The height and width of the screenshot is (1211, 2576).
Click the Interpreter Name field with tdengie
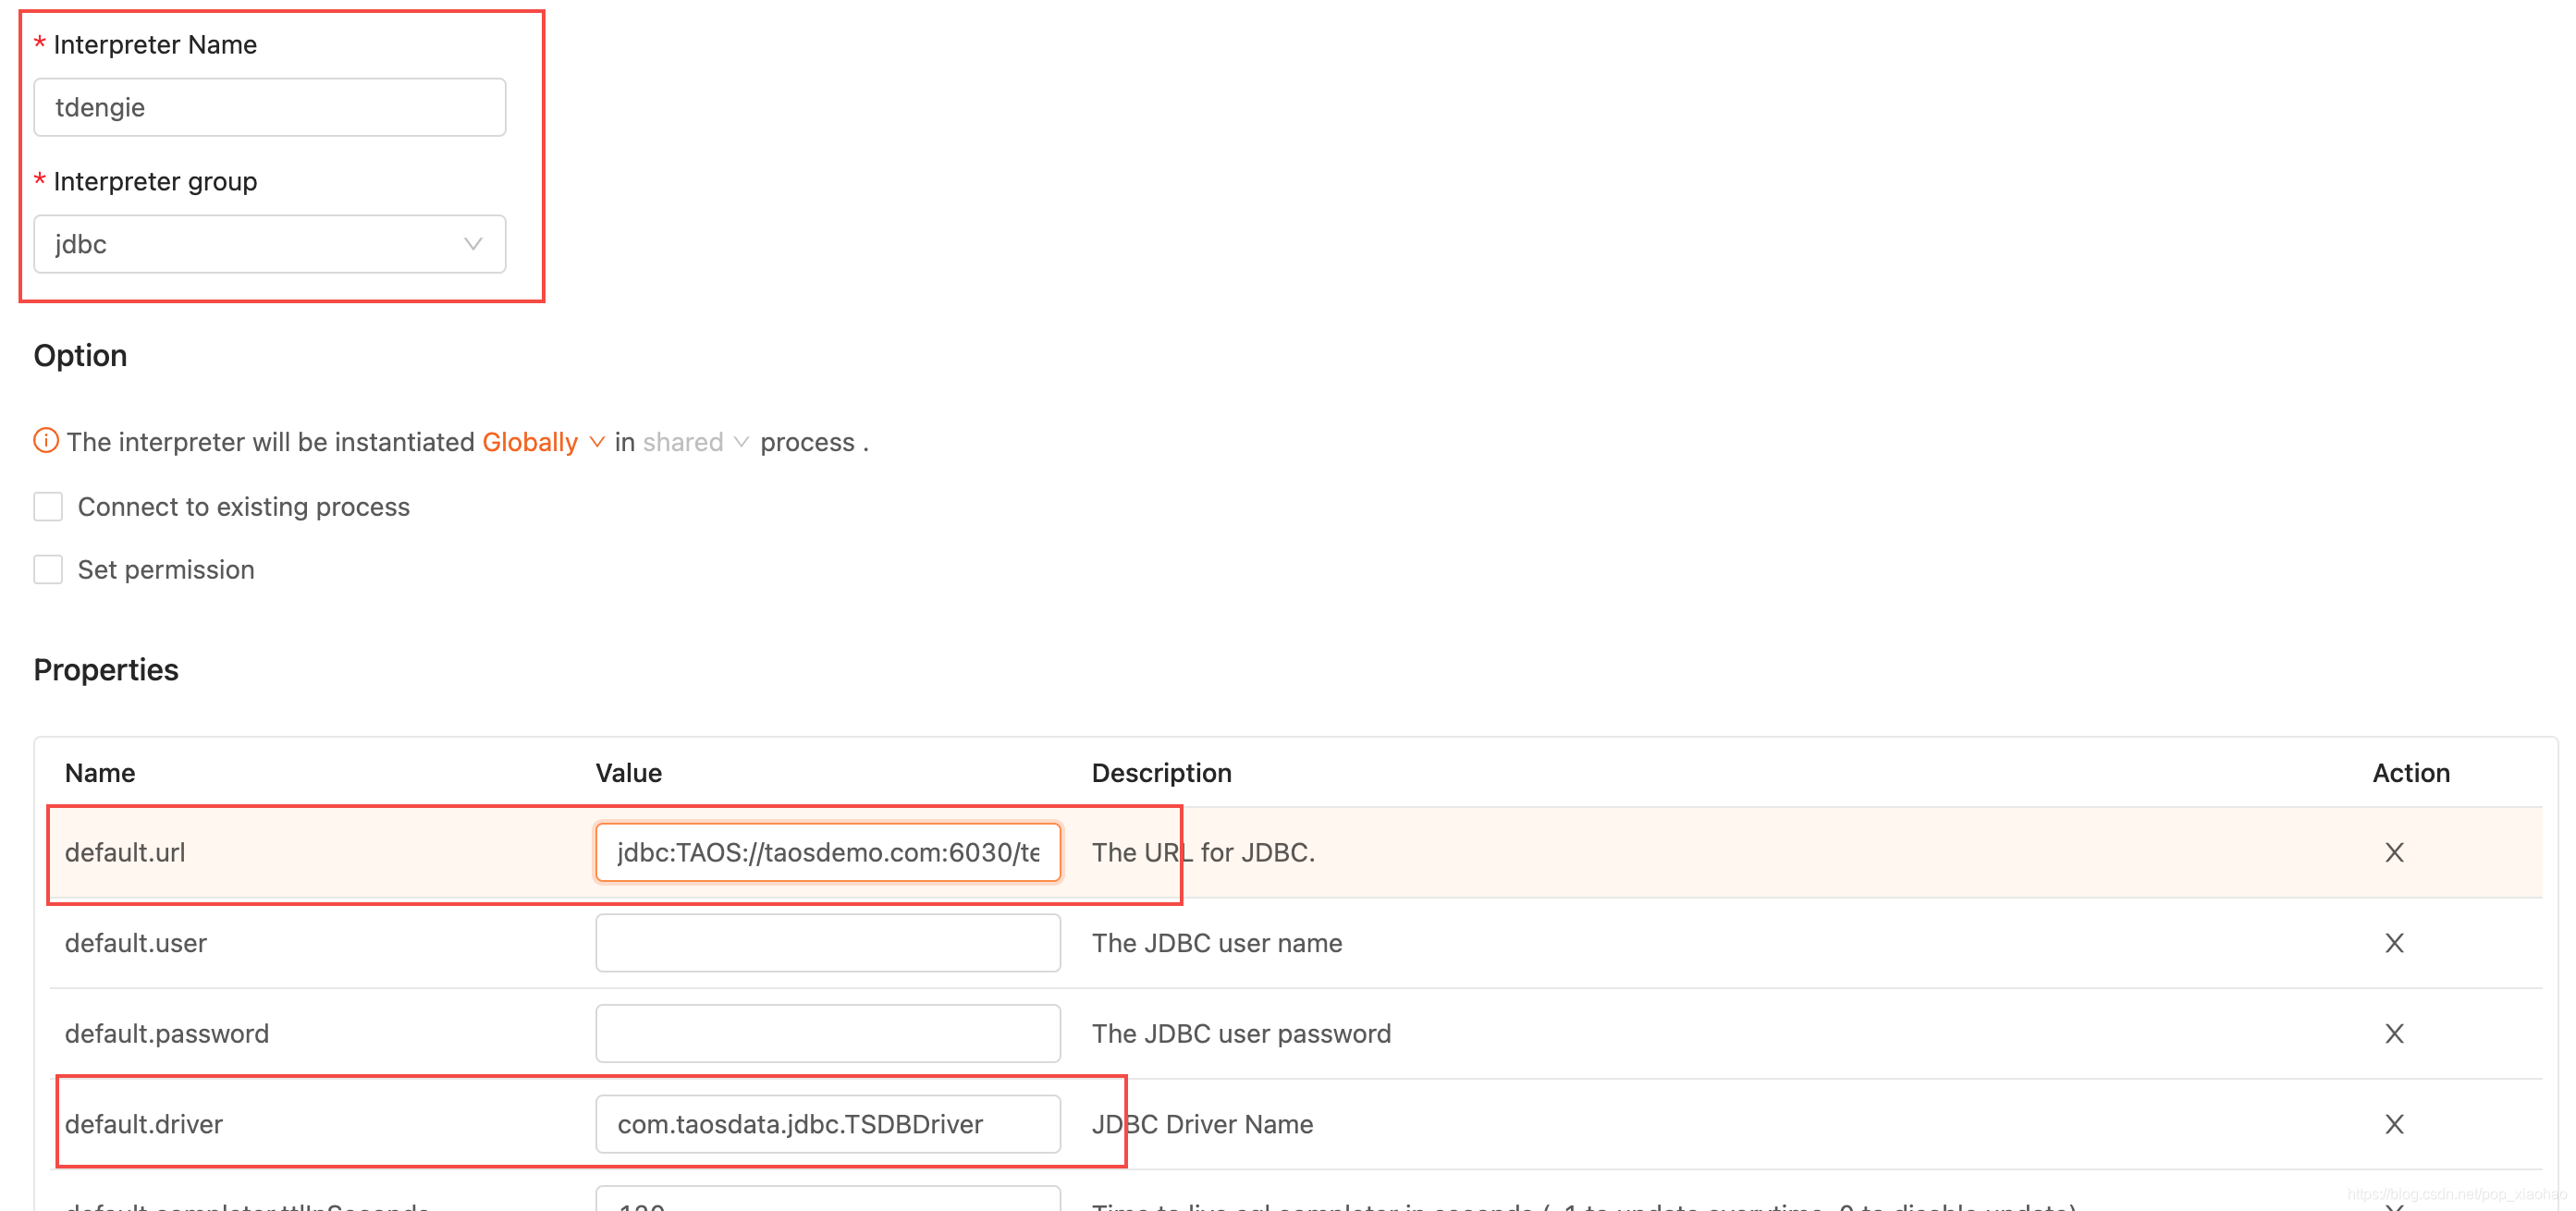(269, 107)
